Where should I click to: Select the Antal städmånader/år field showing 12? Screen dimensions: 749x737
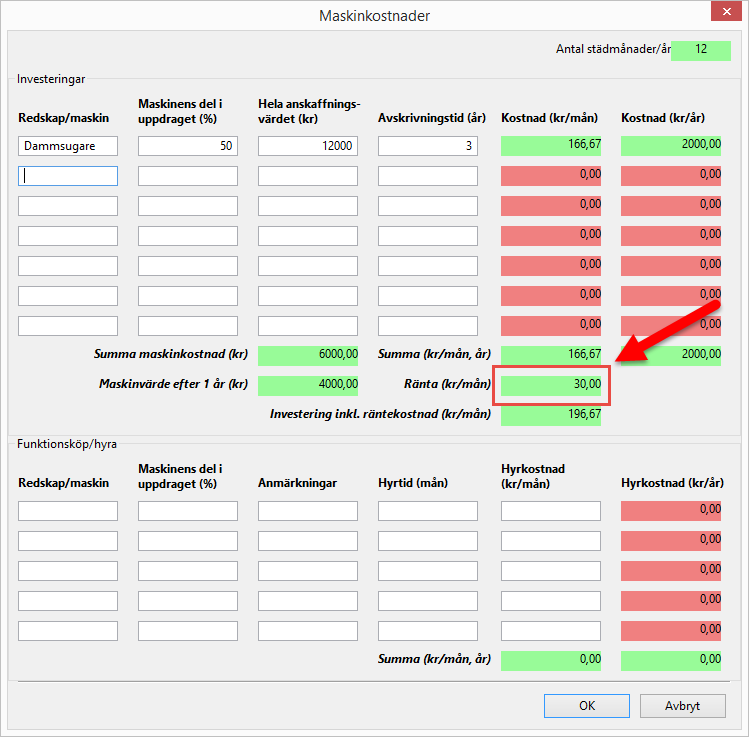click(x=701, y=50)
